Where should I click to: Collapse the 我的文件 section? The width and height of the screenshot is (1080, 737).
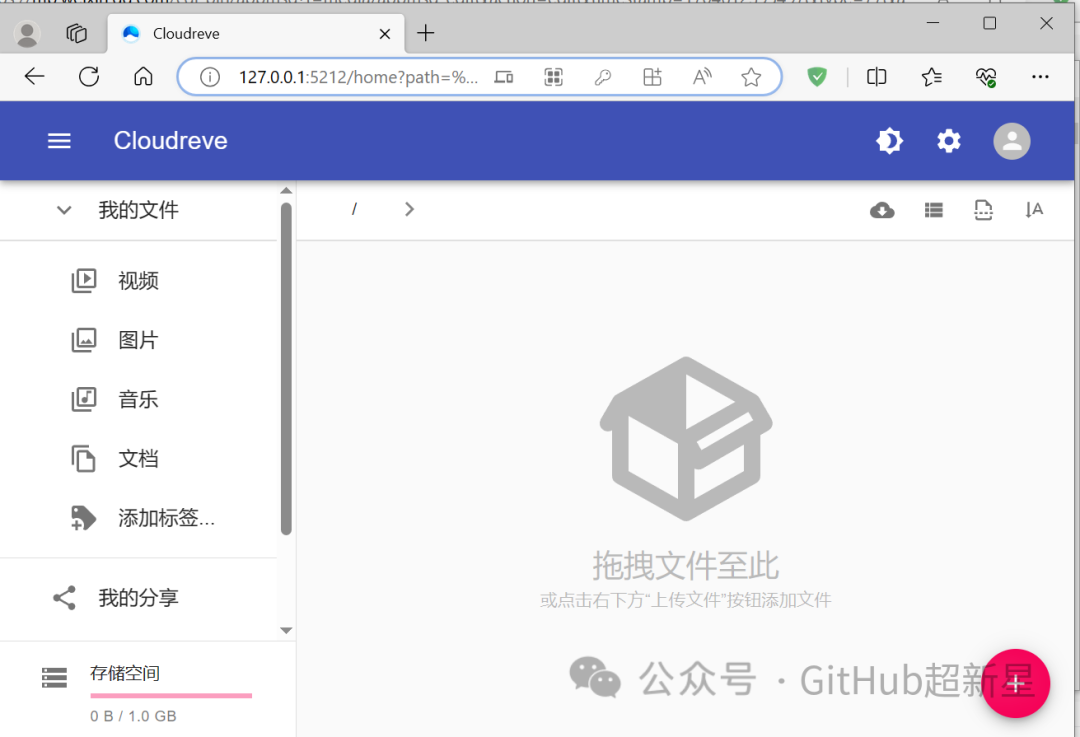[x=64, y=210]
